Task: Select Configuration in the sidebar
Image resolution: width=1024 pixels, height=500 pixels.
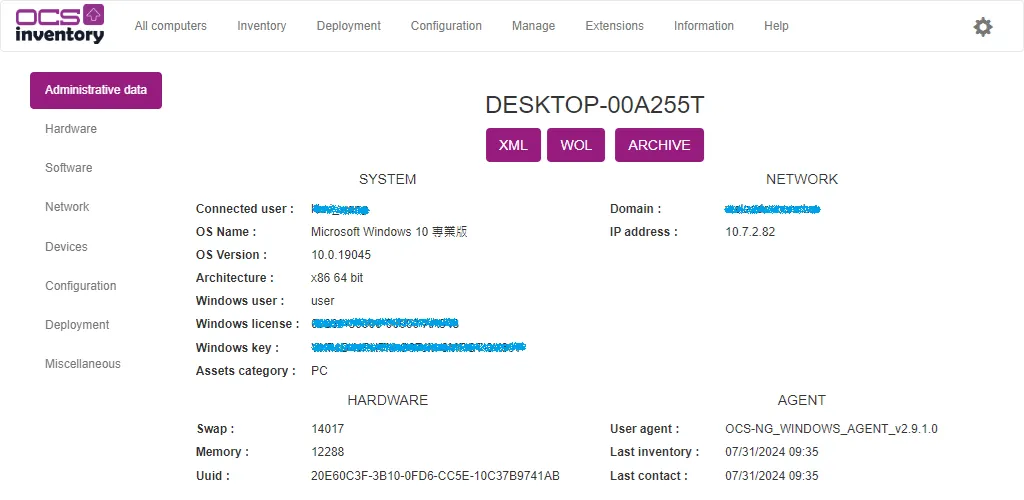Action: point(81,286)
